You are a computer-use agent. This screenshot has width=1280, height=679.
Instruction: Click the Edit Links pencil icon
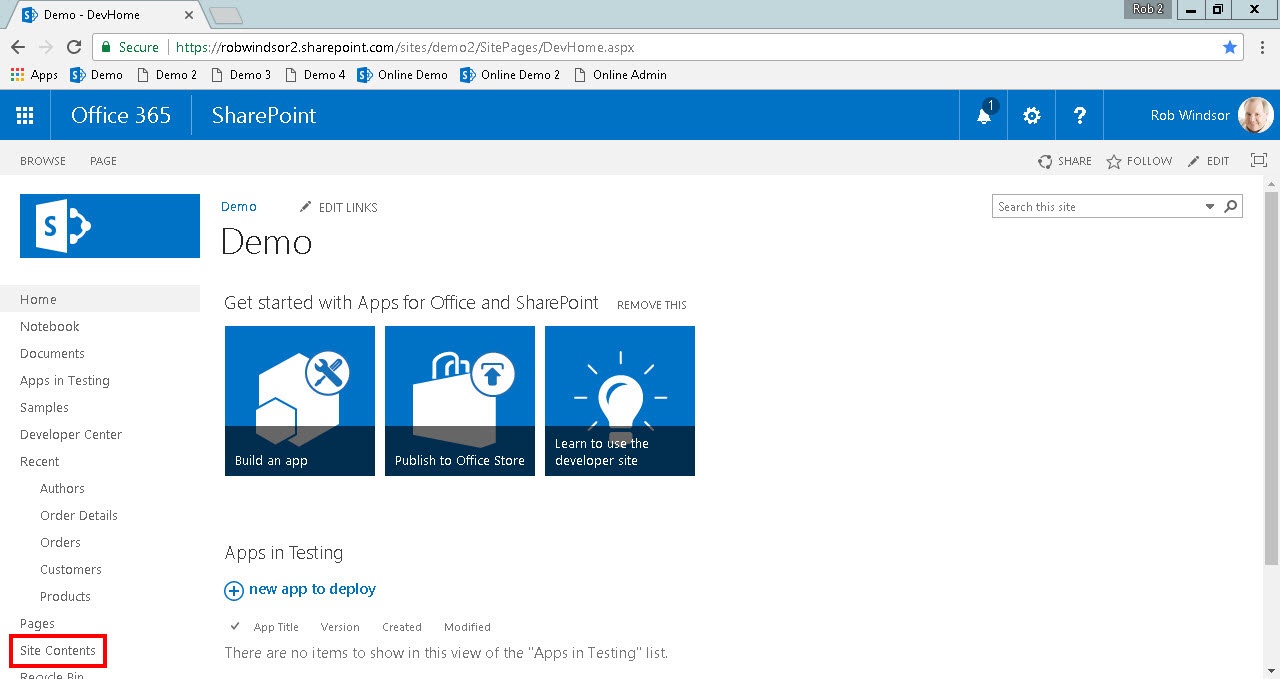[x=306, y=207]
